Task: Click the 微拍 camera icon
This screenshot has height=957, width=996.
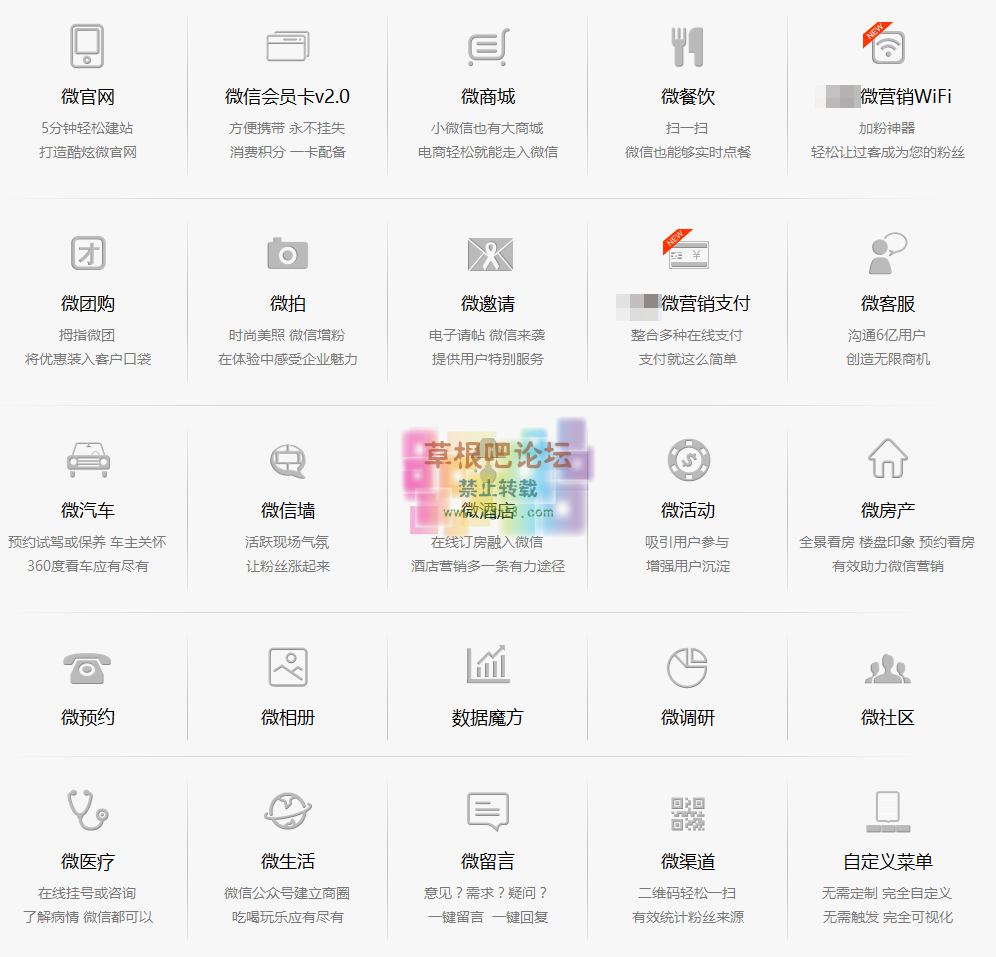Action: pyautogui.click(x=287, y=253)
